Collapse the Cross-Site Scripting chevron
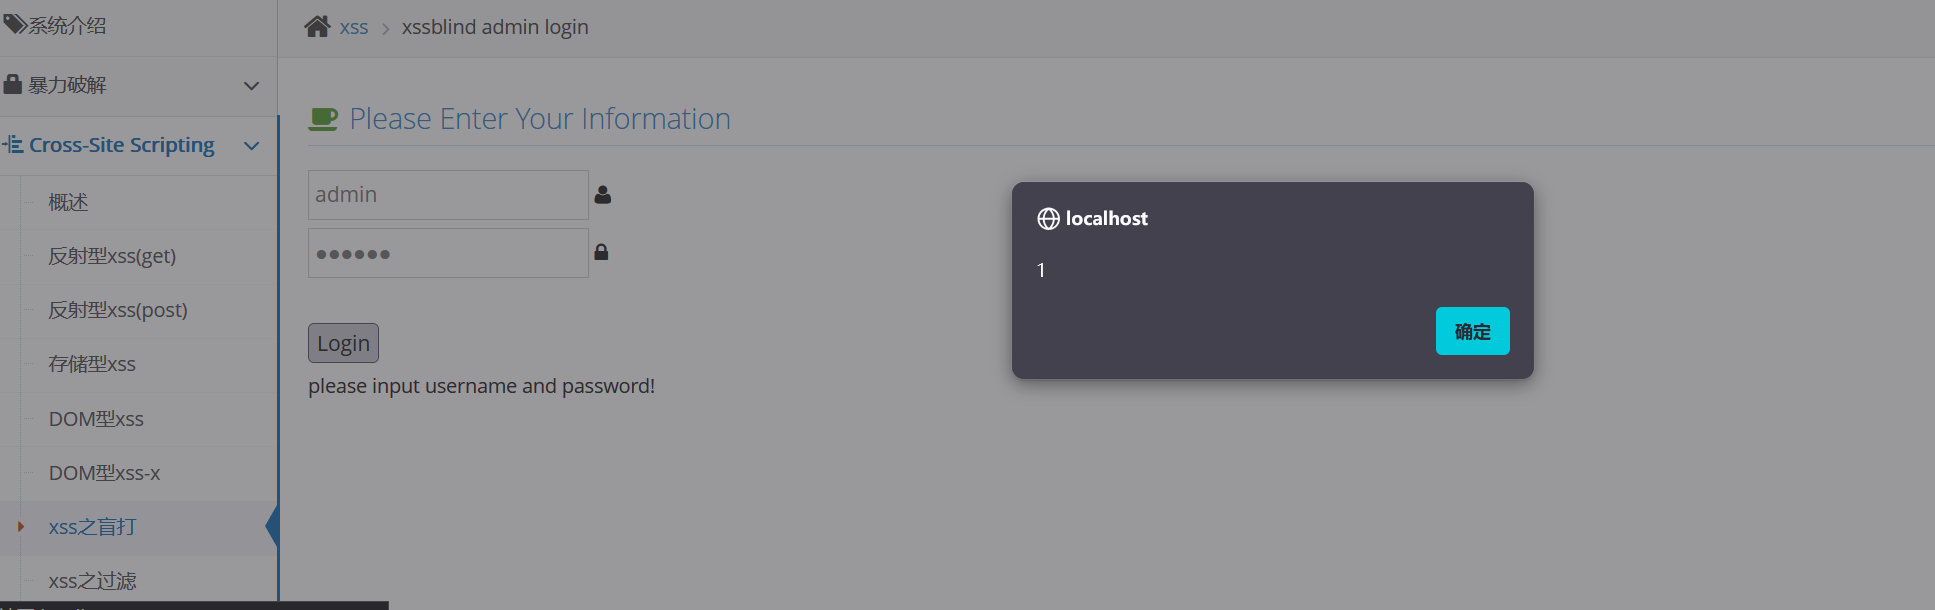The height and width of the screenshot is (610, 1935). click(x=252, y=146)
